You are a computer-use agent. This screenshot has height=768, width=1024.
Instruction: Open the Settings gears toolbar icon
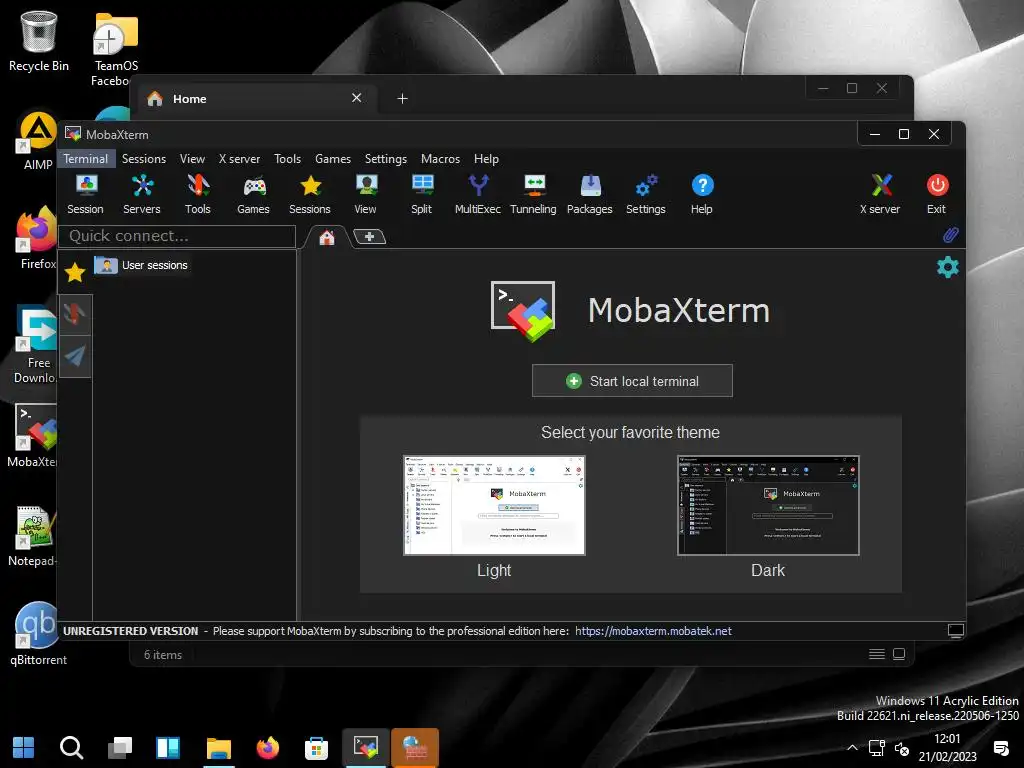[646, 195]
